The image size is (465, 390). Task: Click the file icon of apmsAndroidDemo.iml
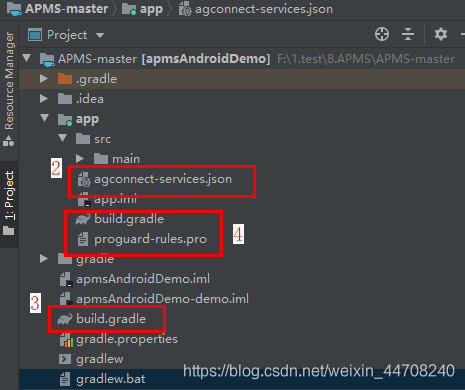click(66, 279)
